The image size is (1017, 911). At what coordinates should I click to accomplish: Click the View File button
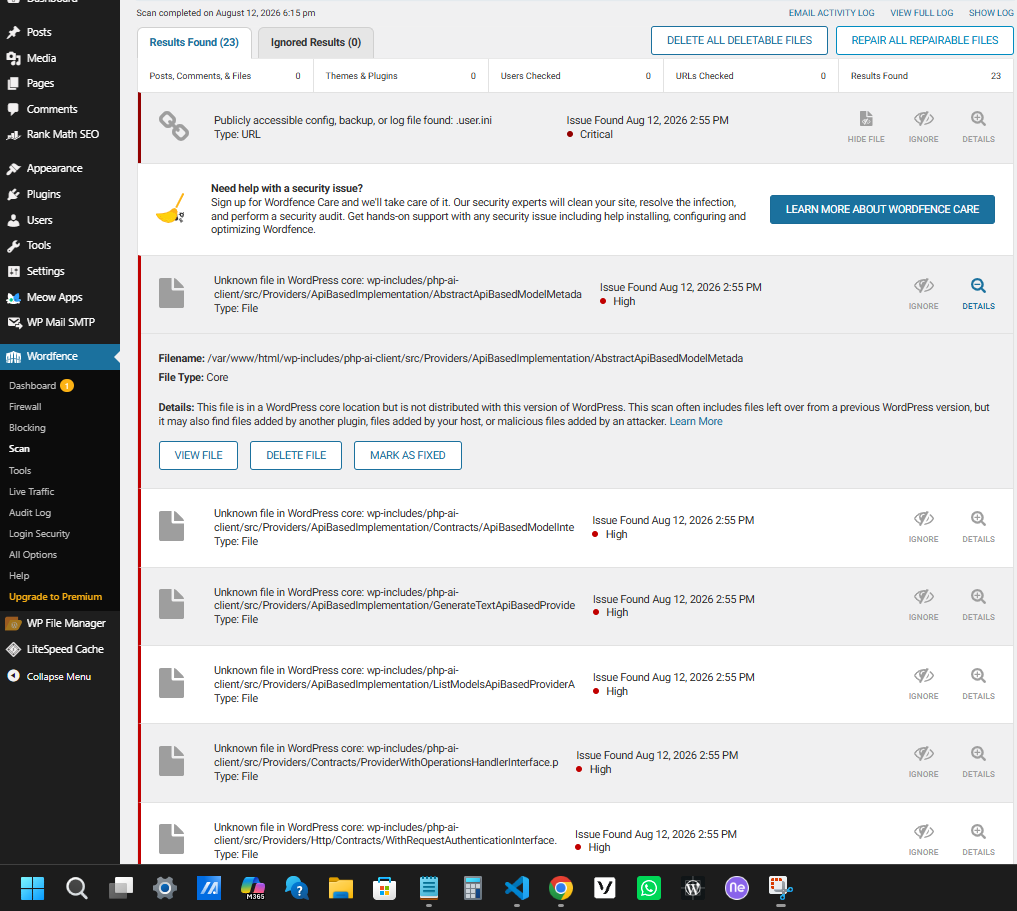coord(198,455)
